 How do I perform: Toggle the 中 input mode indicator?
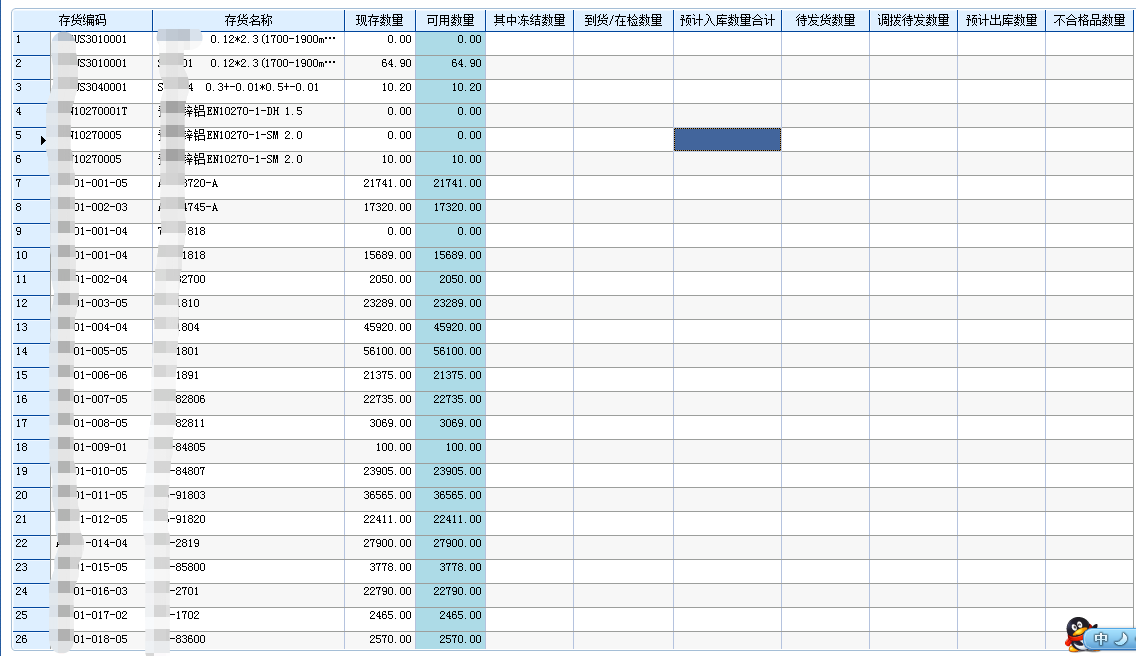(1101, 638)
